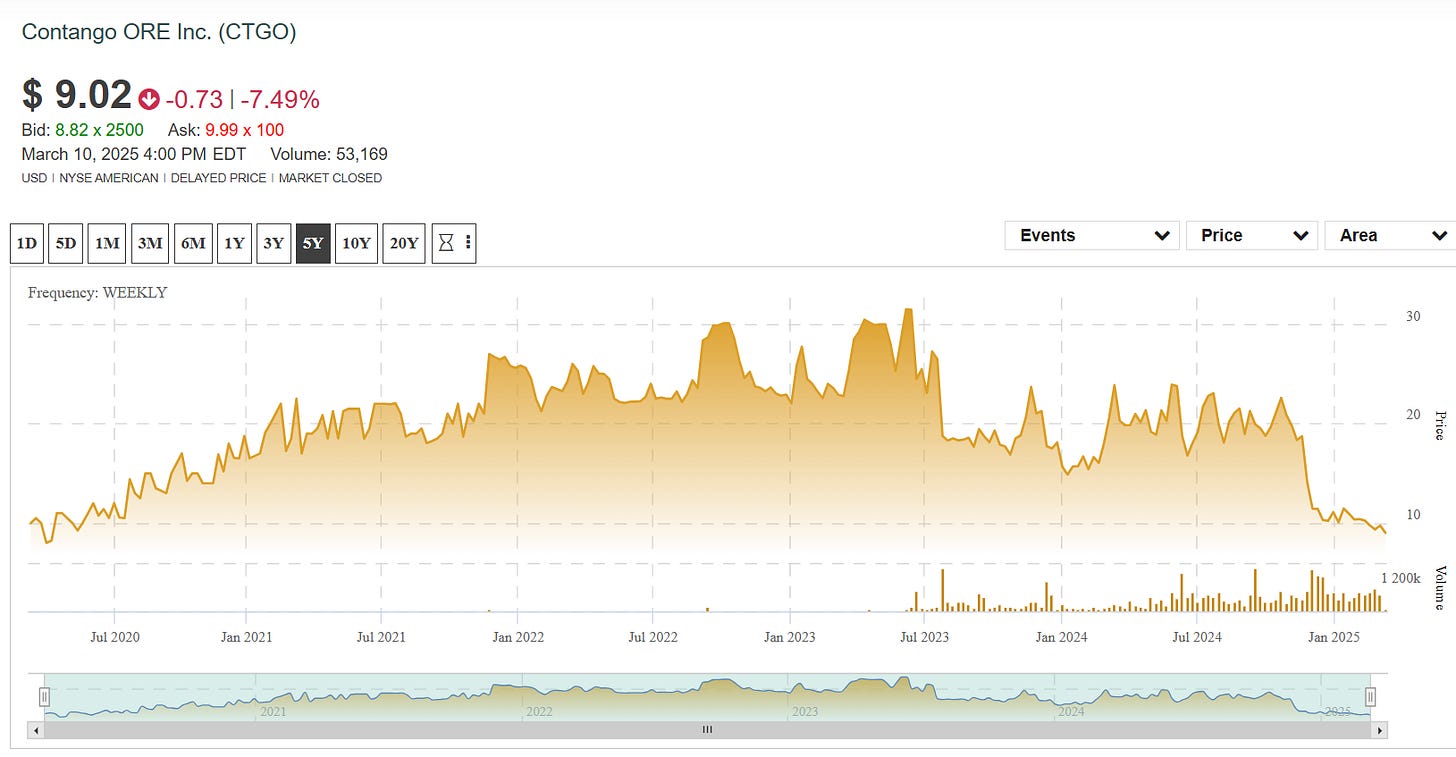1456x757 pixels.
Task: Click the March 10, 2025 4:00 PM EDT timestamp
Action: click(x=133, y=154)
